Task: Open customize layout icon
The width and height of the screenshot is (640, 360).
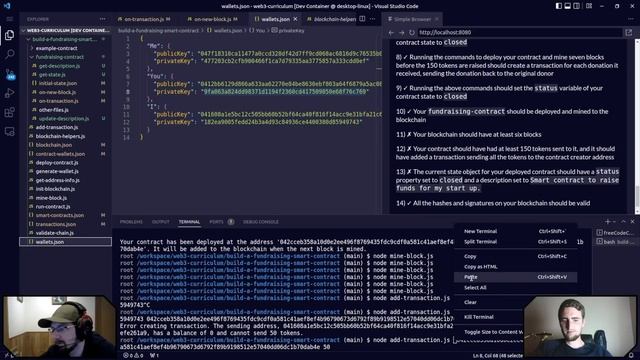Action: click(x=589, y=6)
